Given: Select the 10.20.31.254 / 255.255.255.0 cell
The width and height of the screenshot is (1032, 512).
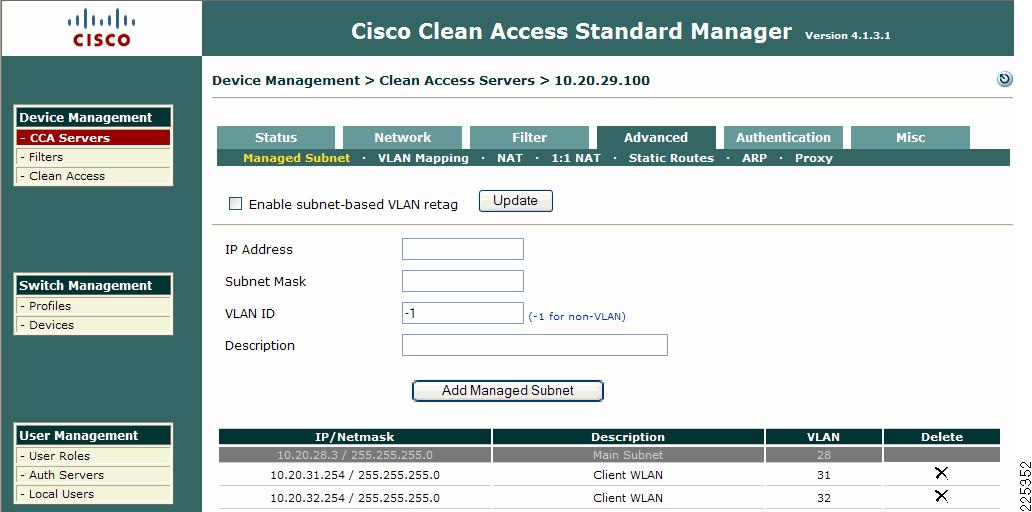Looking at the screenshot, I should [x=355, y=474].
